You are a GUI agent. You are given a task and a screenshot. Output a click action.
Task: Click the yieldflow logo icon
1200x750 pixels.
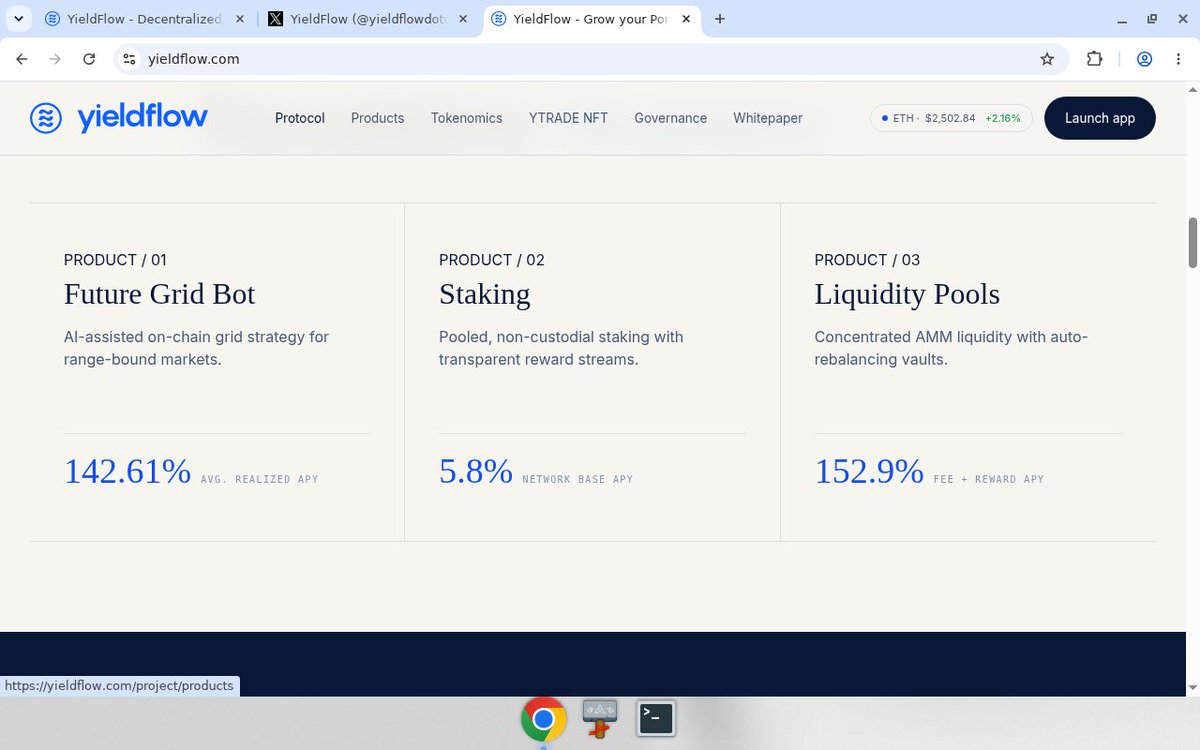46,118
